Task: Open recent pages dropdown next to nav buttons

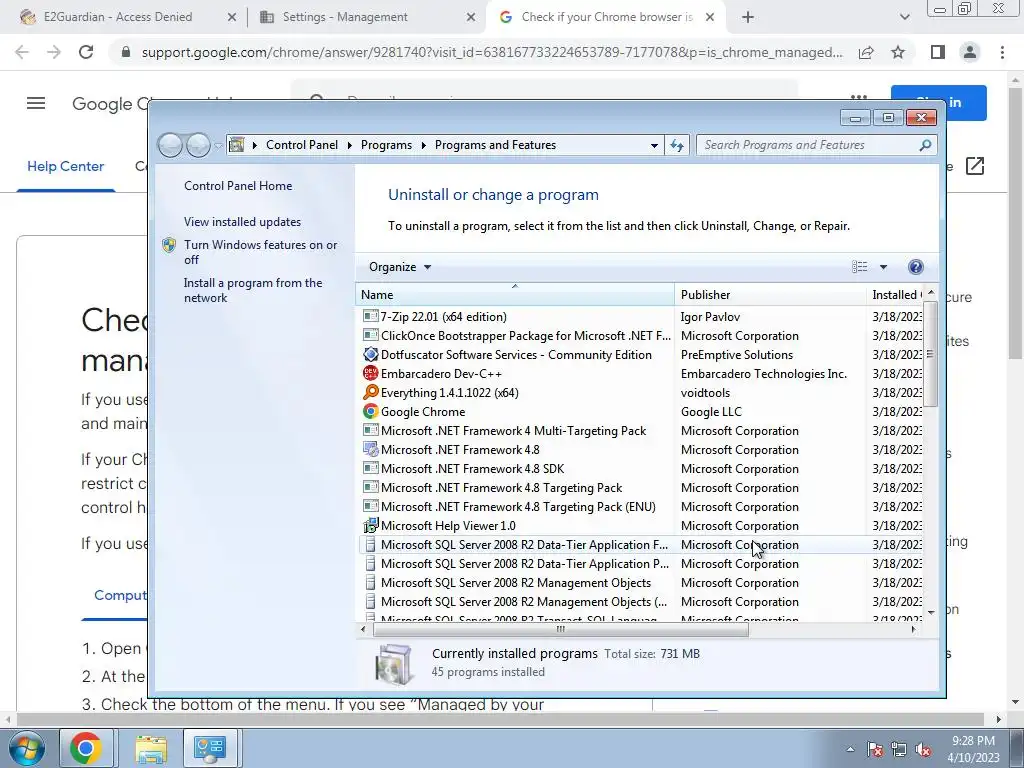Action: (218, 146)
